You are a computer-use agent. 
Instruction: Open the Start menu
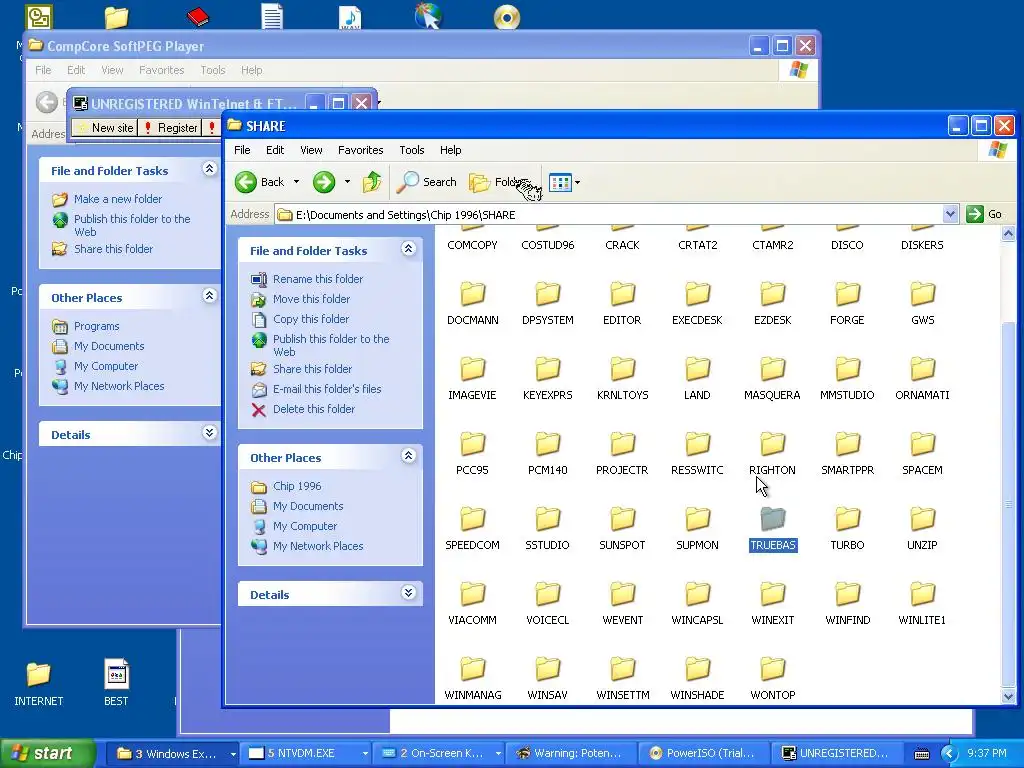tap(47, 753)
